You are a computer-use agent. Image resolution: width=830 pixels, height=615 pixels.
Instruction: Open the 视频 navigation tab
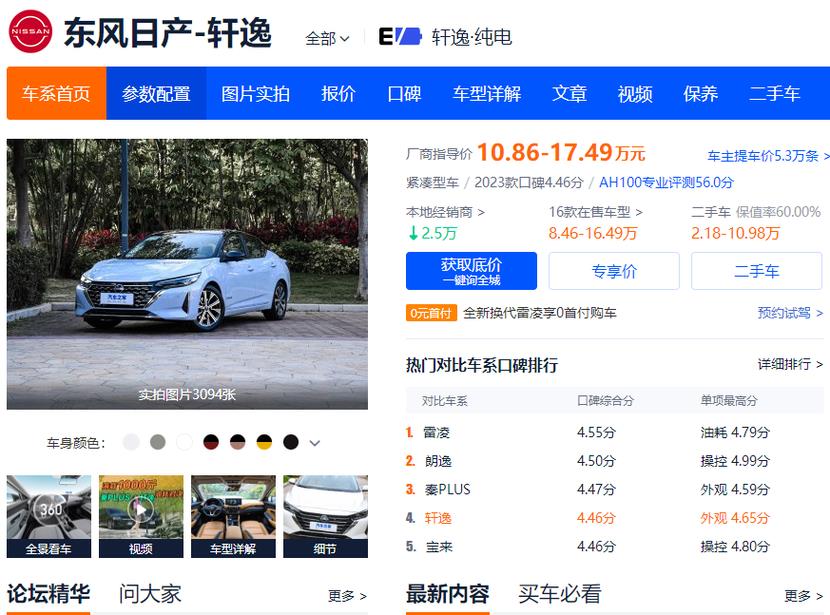tap(635, 94)
